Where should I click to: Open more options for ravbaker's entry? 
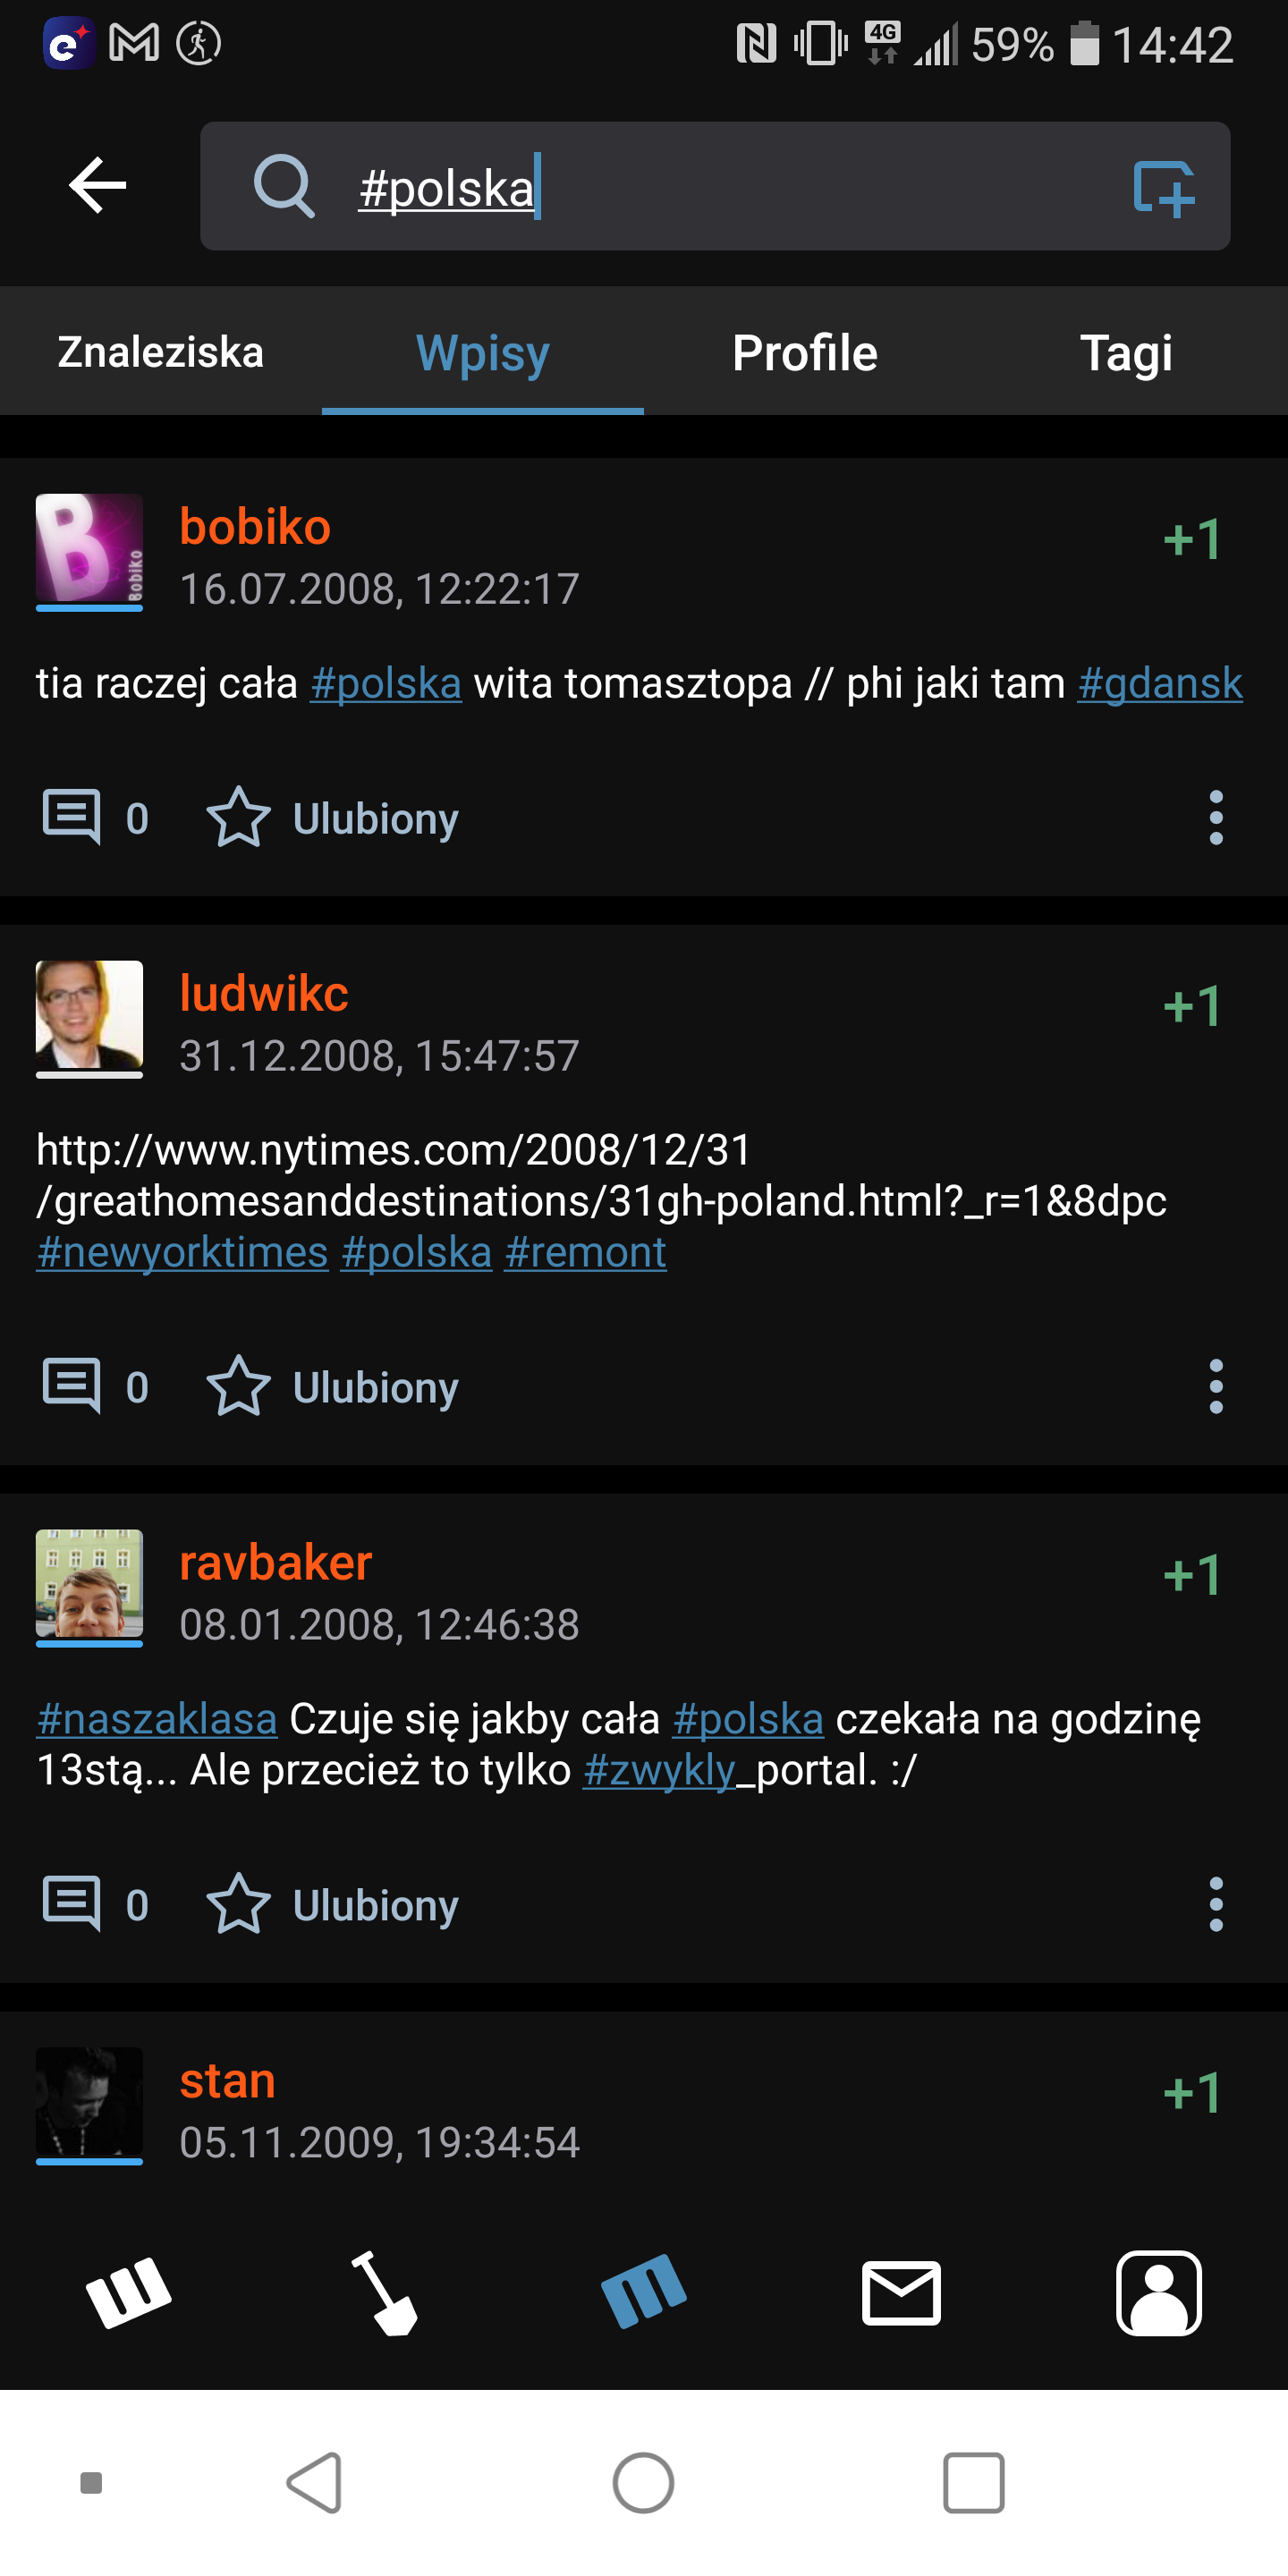pos(1216,1905)
